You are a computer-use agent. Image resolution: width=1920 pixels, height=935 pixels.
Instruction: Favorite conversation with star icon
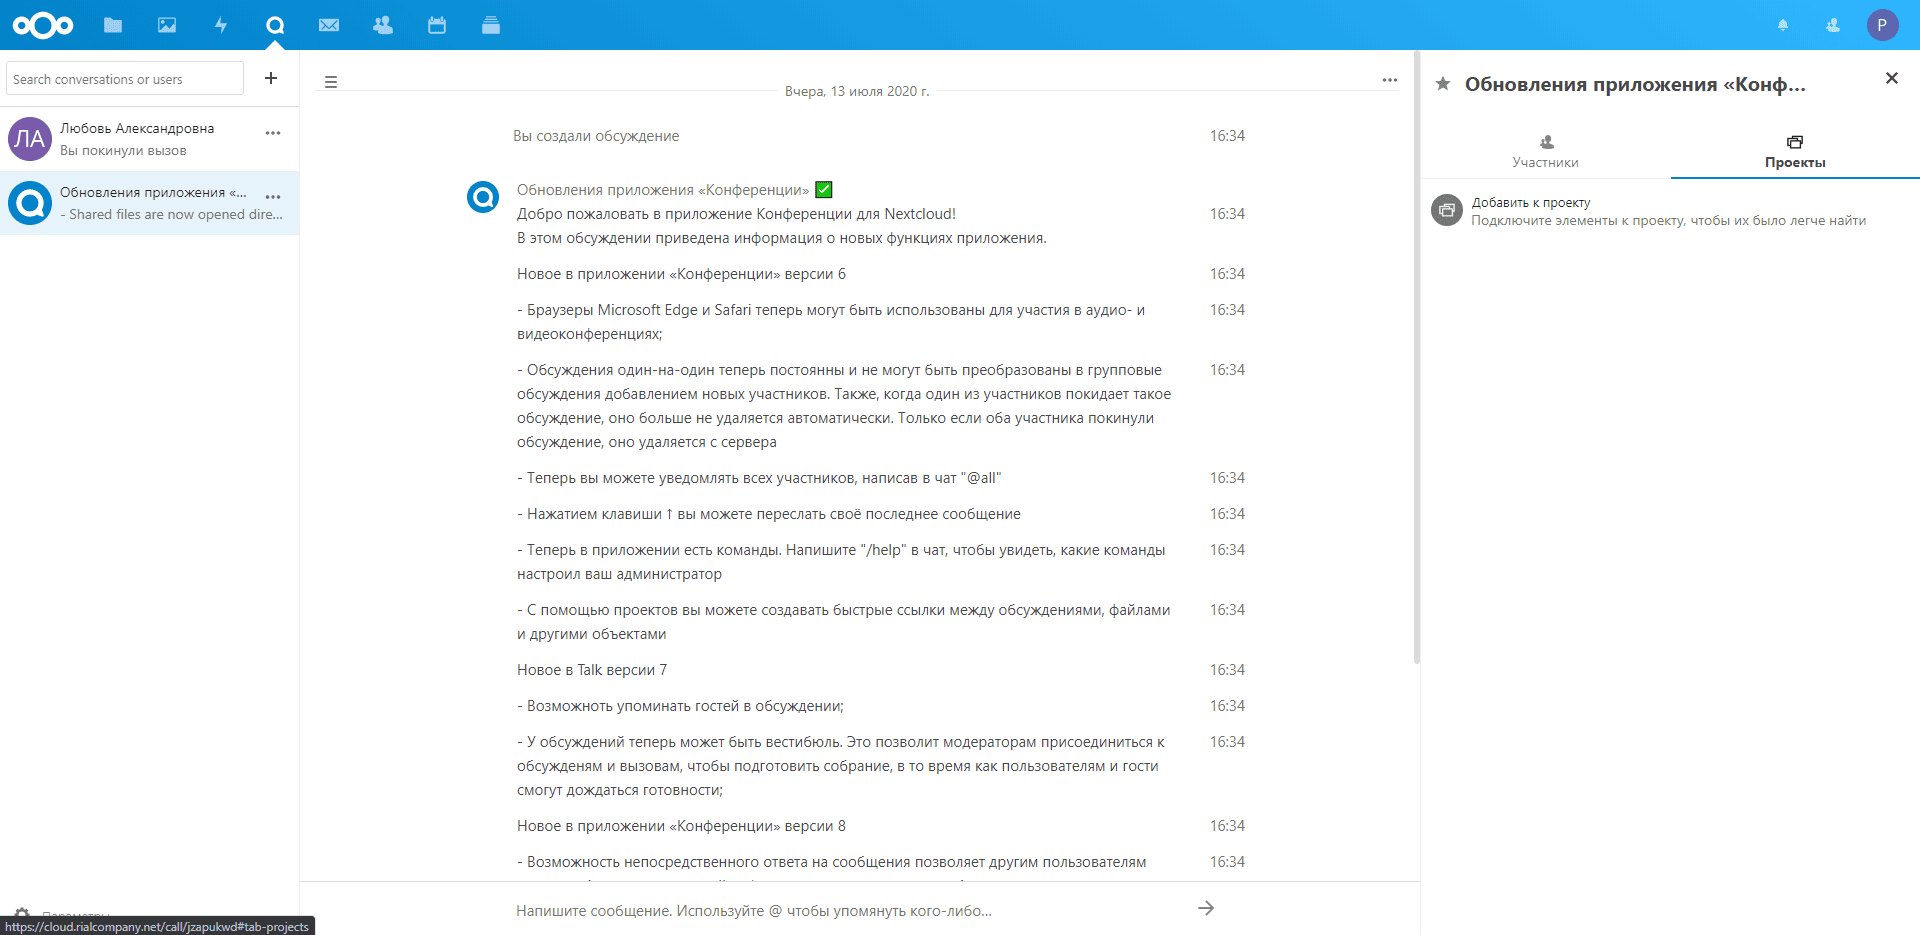[1443, 84]
